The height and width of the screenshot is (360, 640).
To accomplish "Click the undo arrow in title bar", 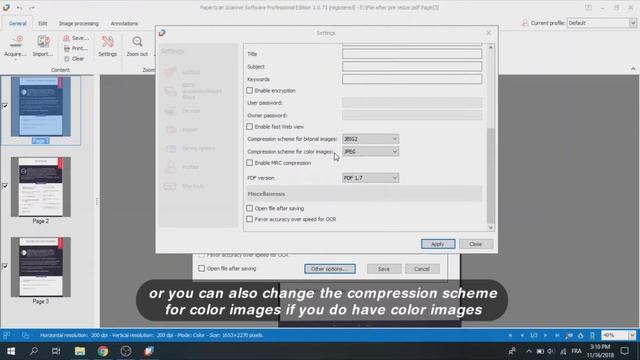I will (x=19, y=7).
